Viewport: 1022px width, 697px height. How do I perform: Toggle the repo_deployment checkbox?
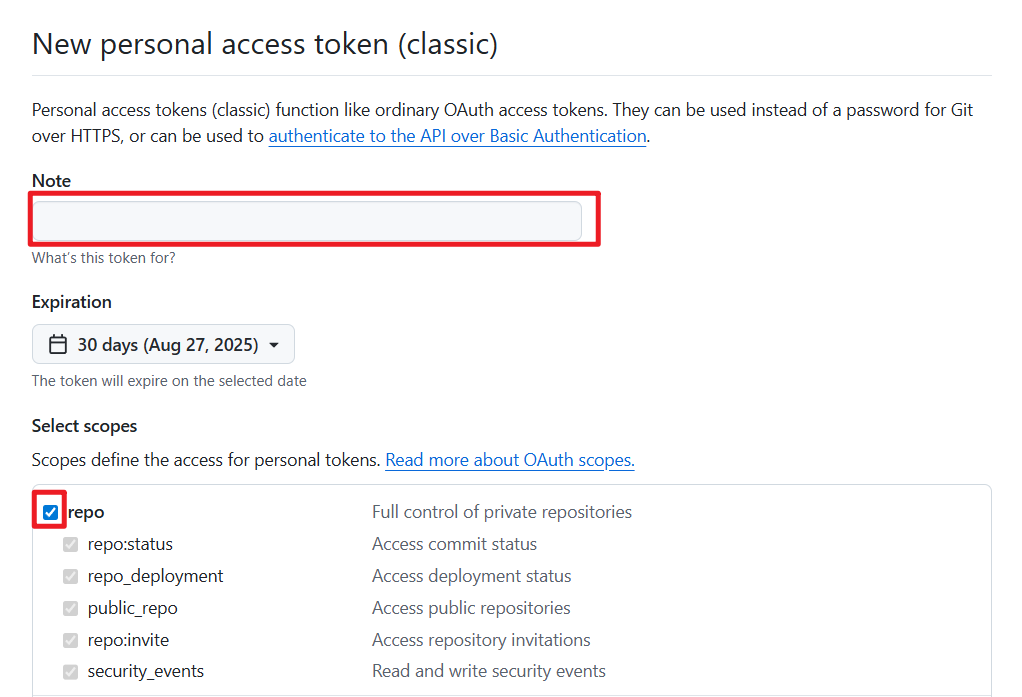pos(70,576)
